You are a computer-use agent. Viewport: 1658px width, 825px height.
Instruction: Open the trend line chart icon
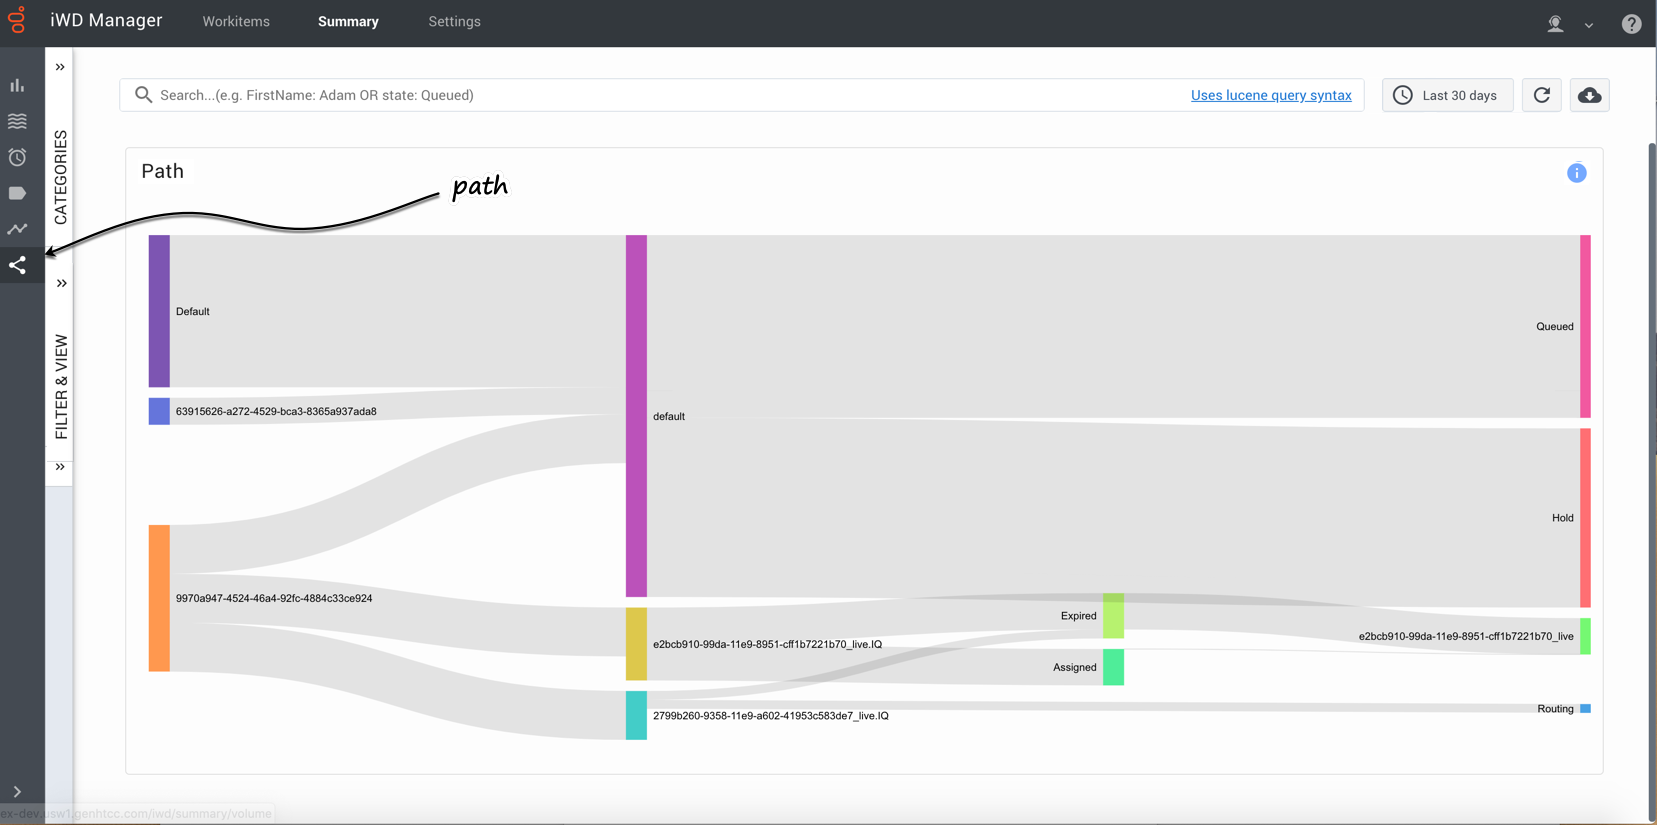coord(17,229)
